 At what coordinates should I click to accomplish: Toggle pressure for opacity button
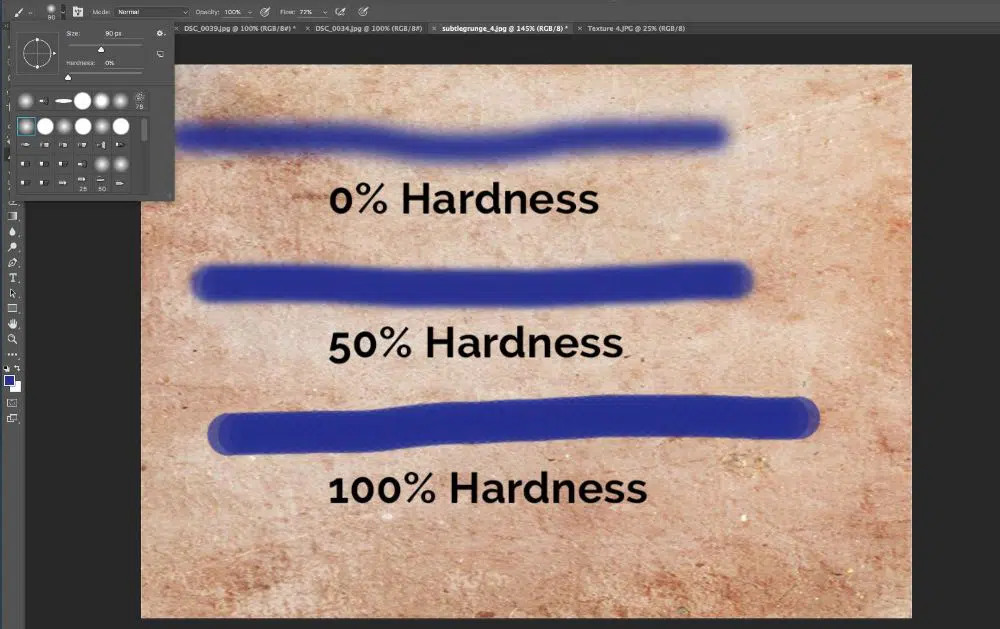point(265,12)
